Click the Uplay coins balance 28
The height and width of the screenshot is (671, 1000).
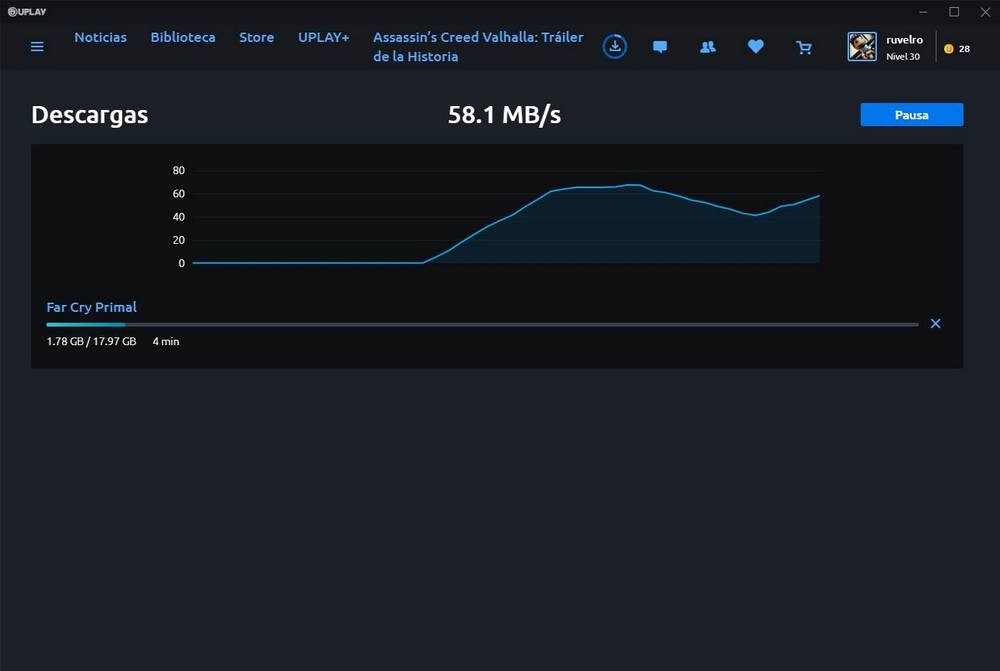[957, 48]
